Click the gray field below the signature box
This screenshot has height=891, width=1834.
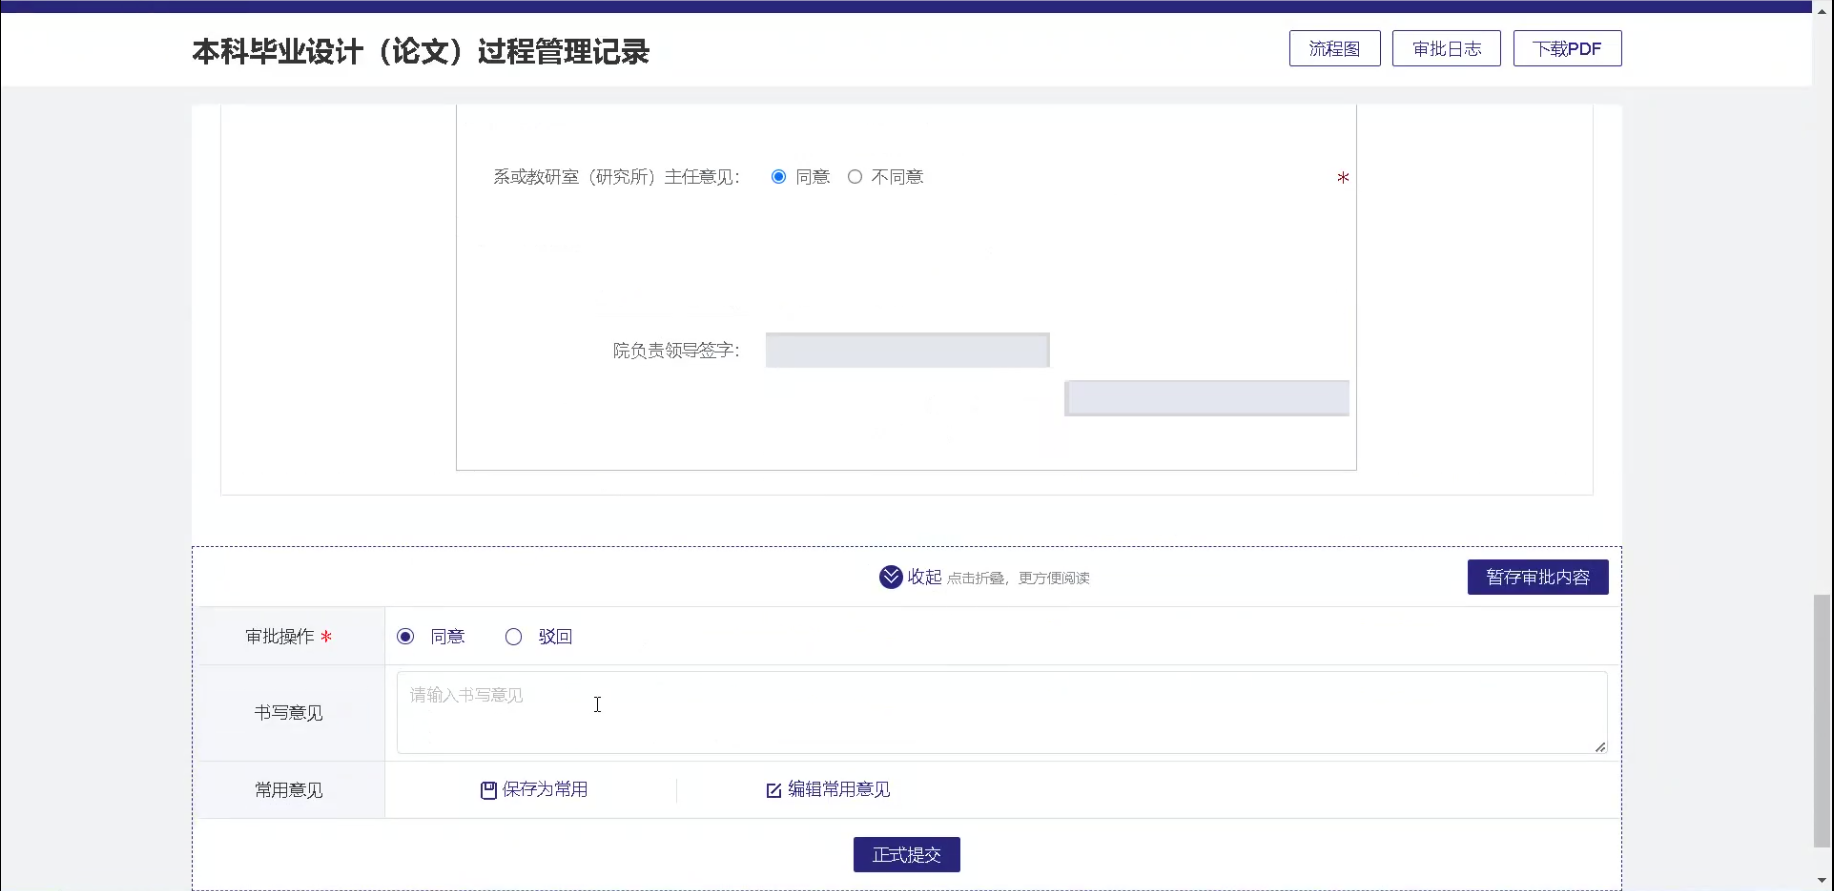[x=1207, y=398]
